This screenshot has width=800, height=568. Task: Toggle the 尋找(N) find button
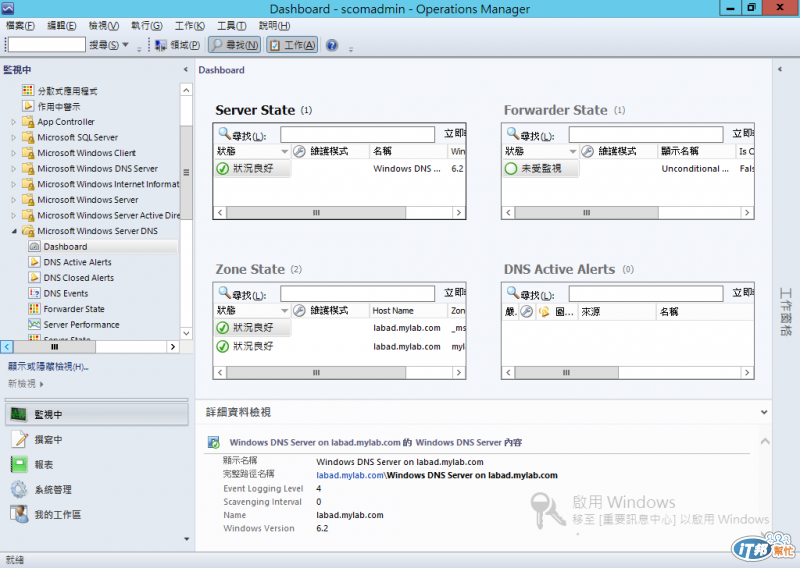pos(235,45)
